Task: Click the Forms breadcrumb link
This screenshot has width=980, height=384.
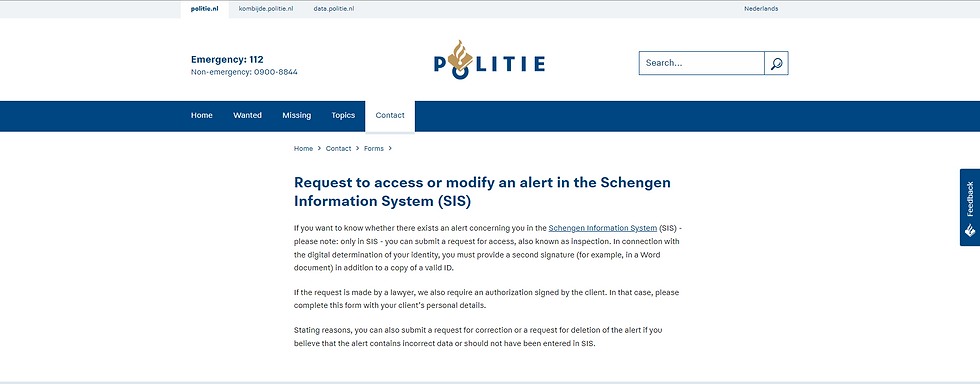Action: 374,149
